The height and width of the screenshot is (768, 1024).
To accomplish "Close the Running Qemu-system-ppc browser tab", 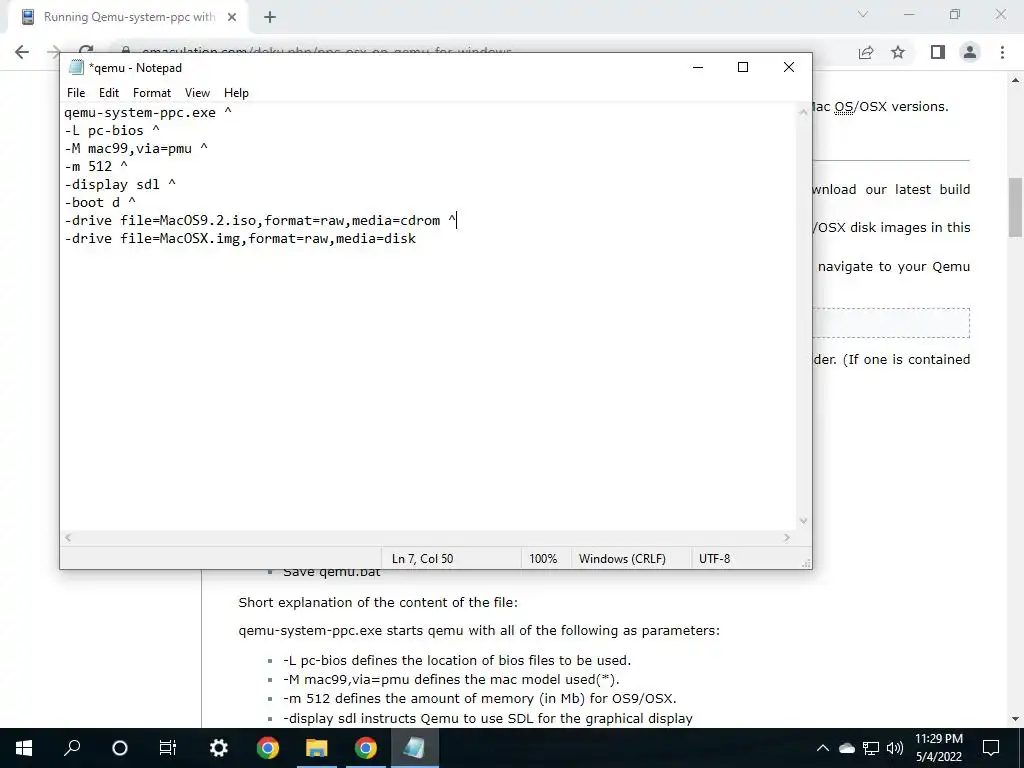I will 232,17.
